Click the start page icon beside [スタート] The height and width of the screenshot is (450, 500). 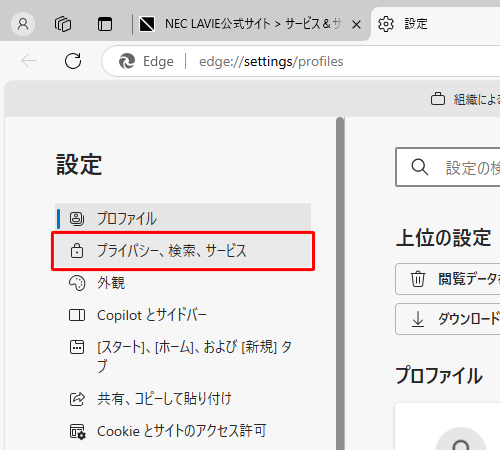tap(77, 347)
